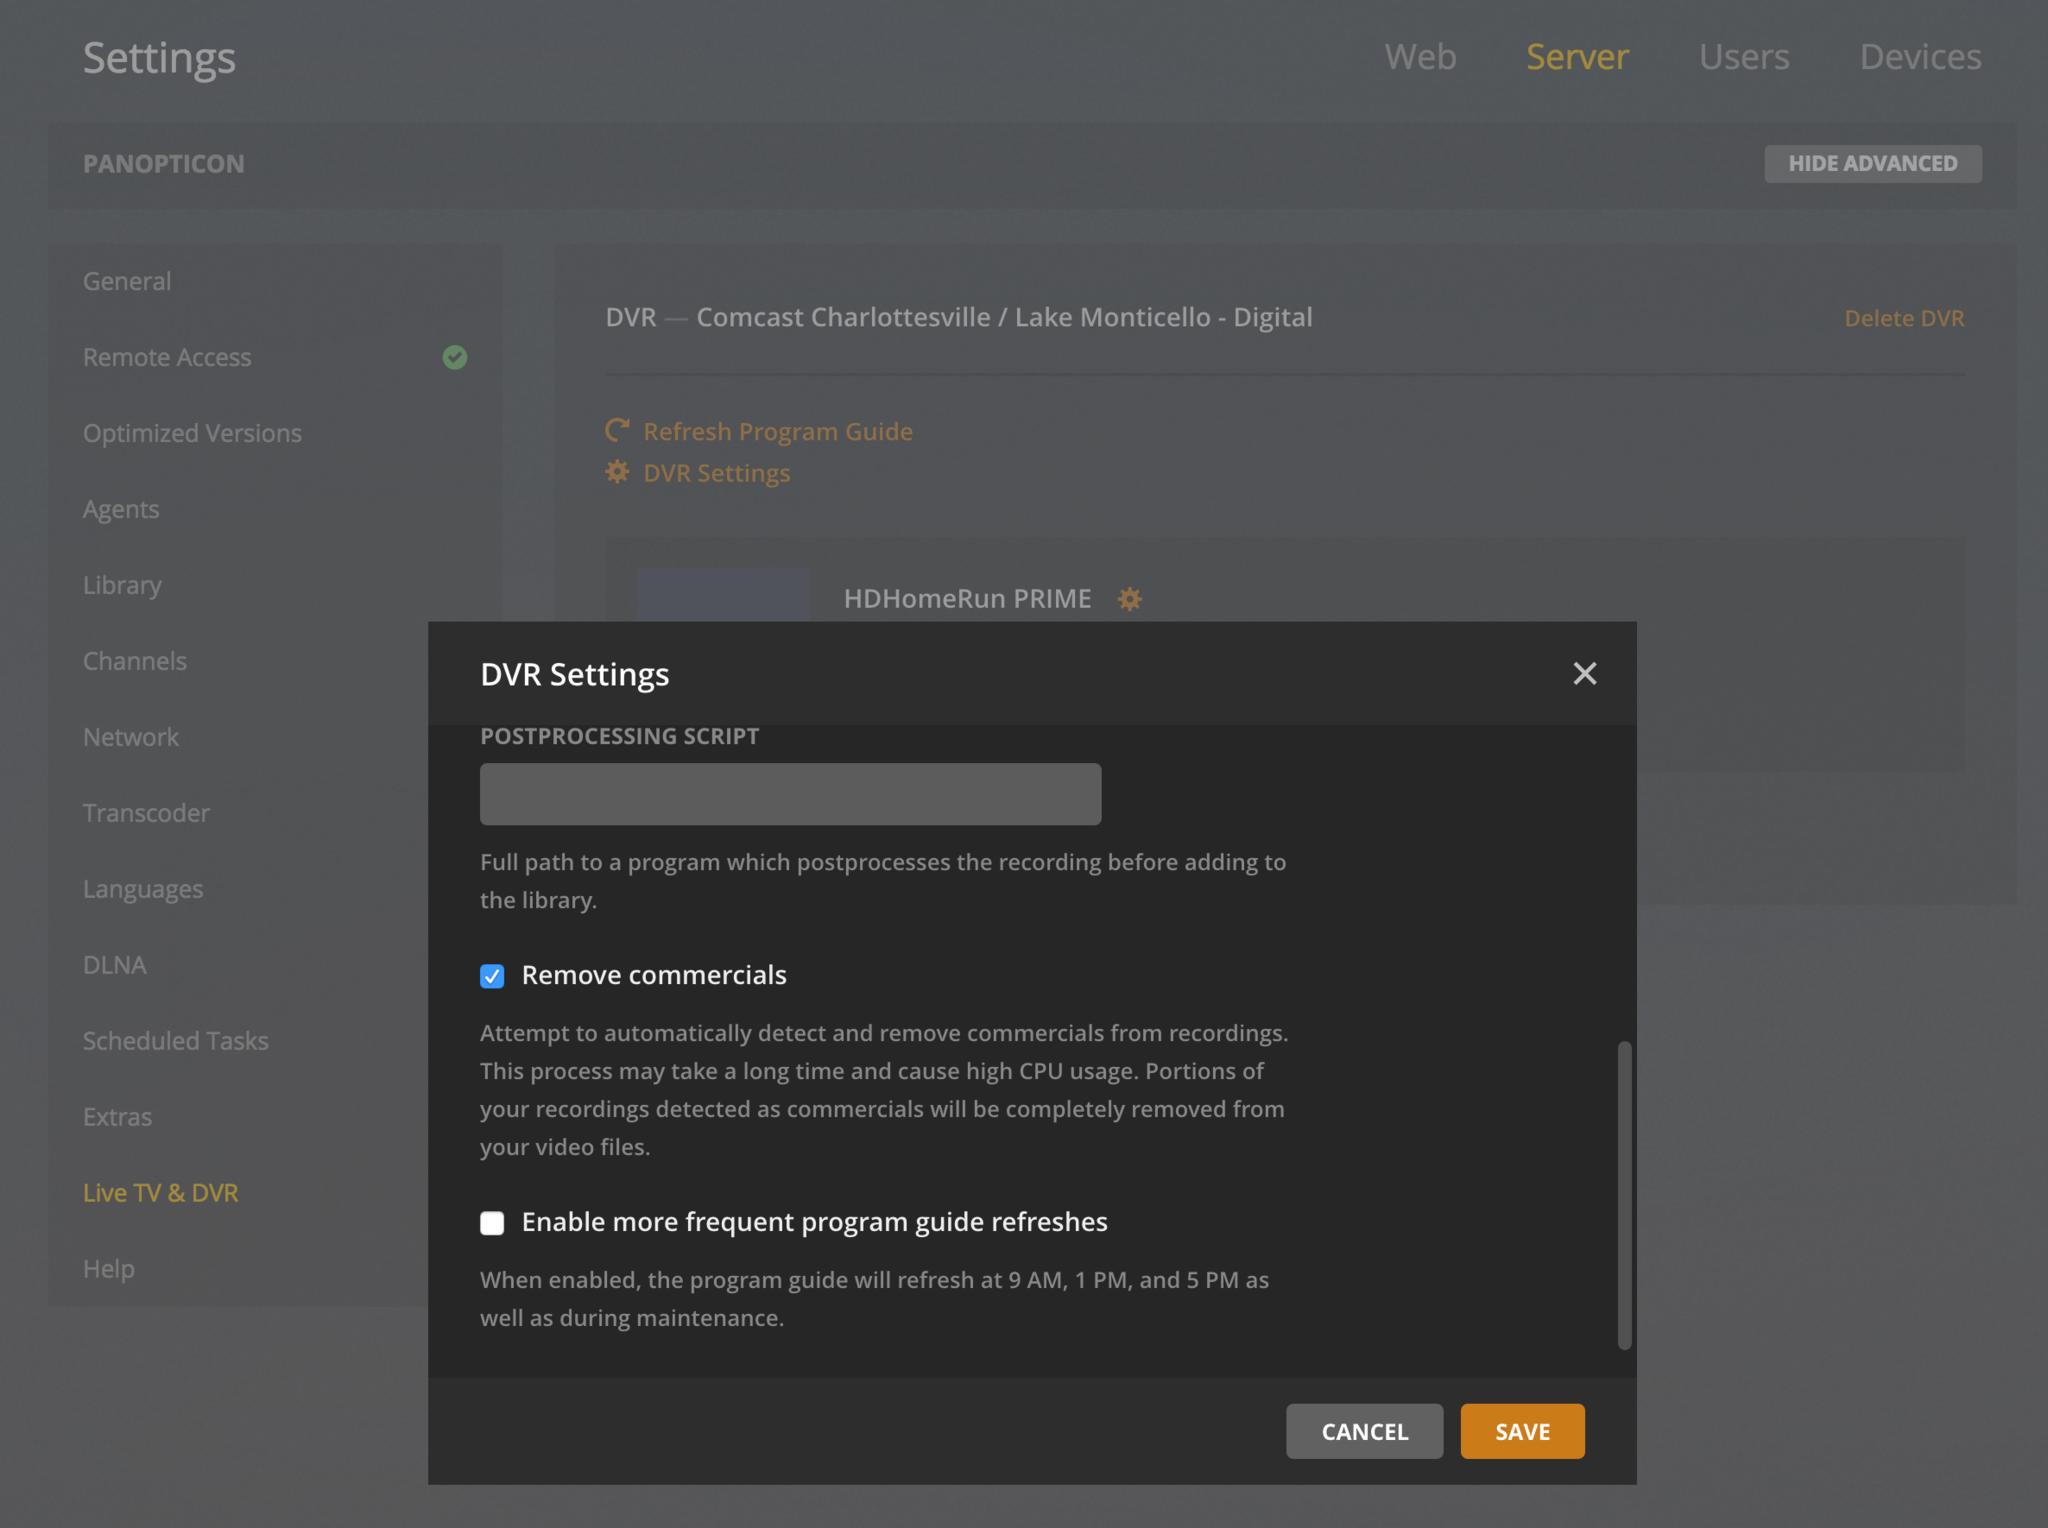Click the gear icon beside DVR Settings
This screenshot has height=1528, width=2048.
(617, 472)
